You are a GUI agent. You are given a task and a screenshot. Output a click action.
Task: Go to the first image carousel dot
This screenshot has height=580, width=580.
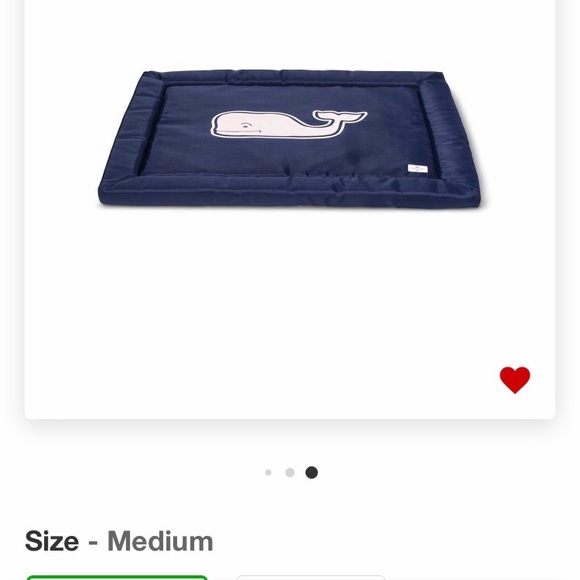coord(268,472)
